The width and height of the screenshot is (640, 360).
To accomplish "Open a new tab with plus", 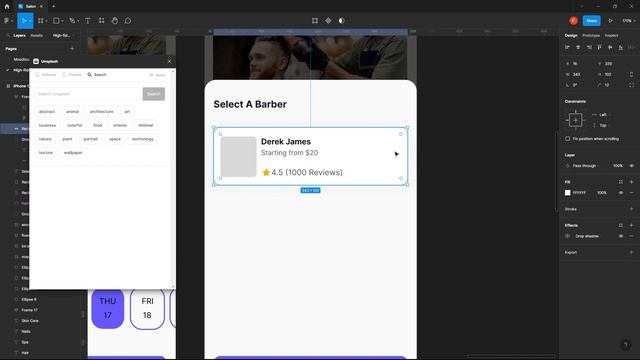I will [x=53, y=7].
